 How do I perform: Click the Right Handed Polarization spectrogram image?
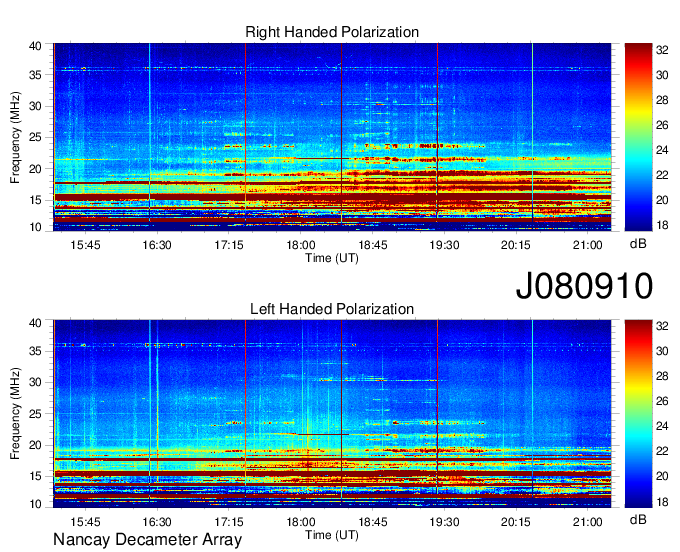click(x=332, y=137)
